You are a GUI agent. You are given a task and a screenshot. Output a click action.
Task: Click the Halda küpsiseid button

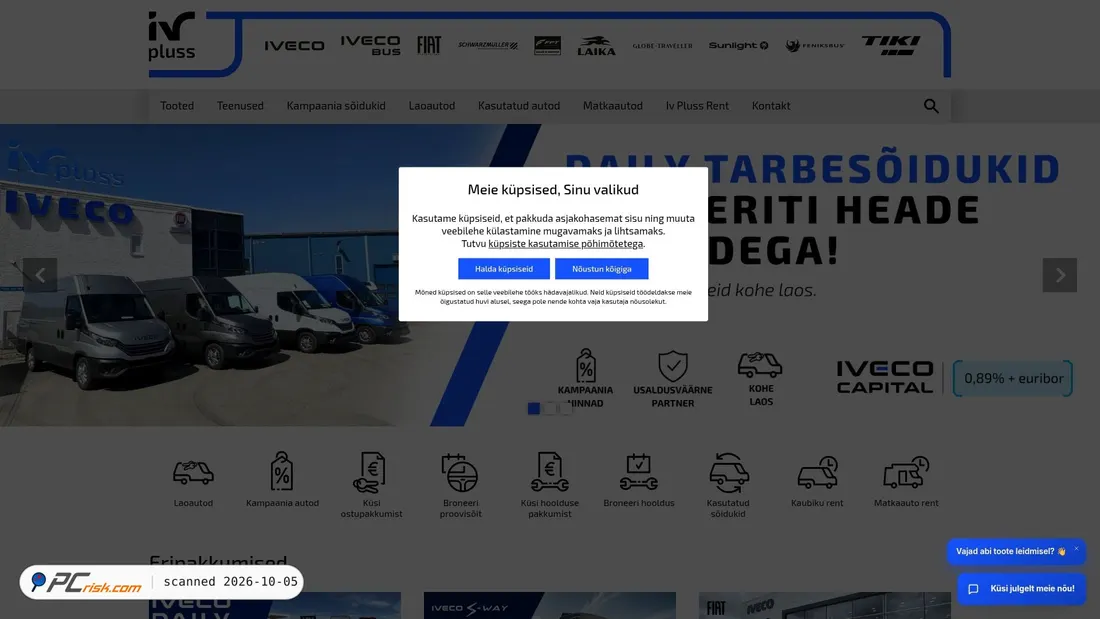(x=504, y=269)
